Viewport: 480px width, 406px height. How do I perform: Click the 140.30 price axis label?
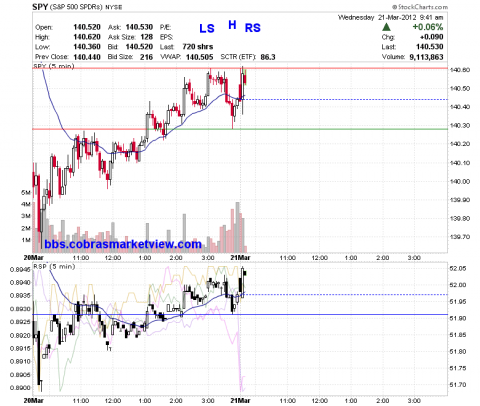pyautogui.click(x=460, y=126)
